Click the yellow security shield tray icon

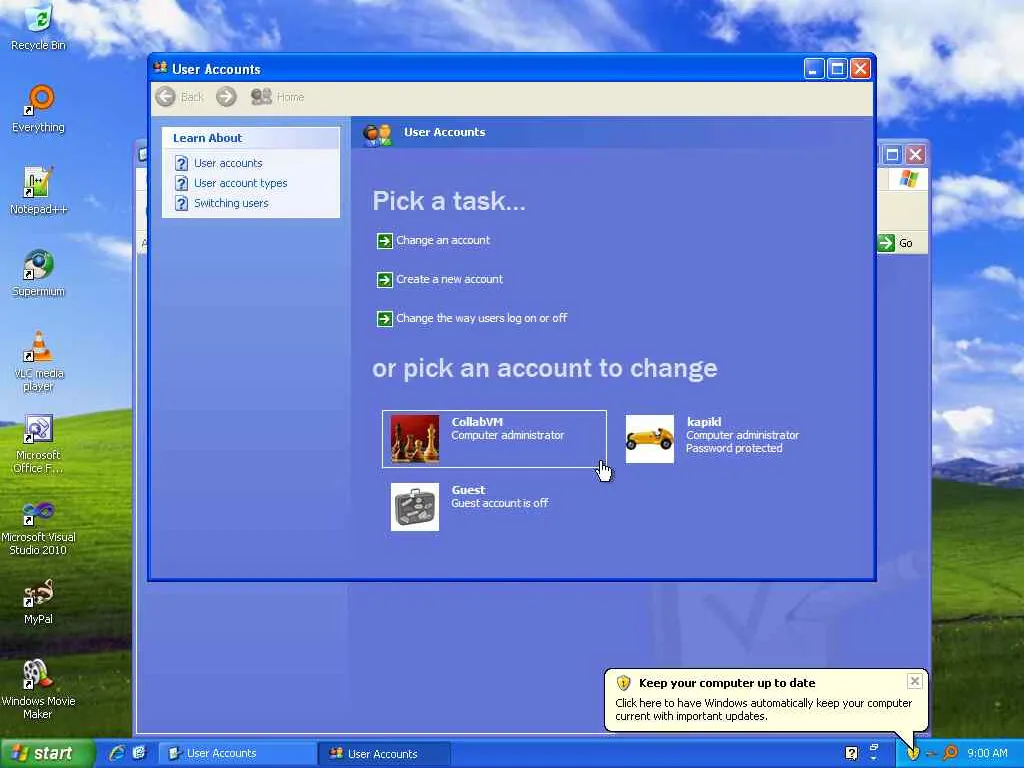click(x=913, y=754)
